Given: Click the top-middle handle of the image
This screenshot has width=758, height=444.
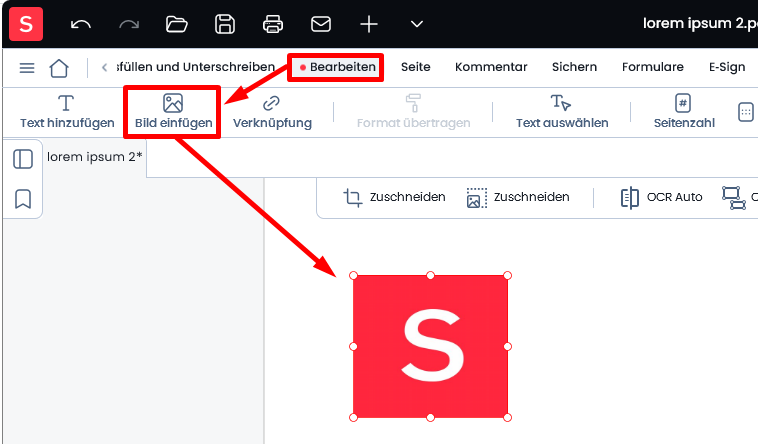Looking at the screenshot, I should click(430, 276).
